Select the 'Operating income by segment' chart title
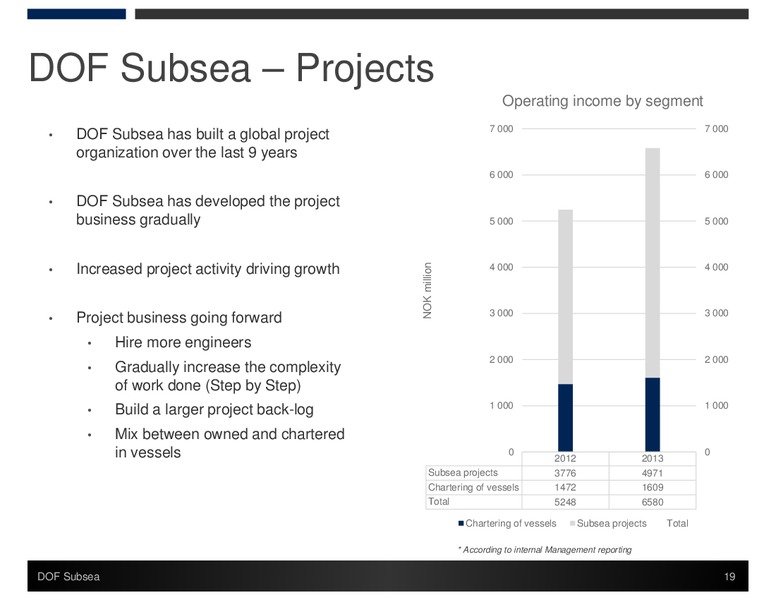Screen dimensions: 776x600 pyautogui.click(x=602, y=101)
